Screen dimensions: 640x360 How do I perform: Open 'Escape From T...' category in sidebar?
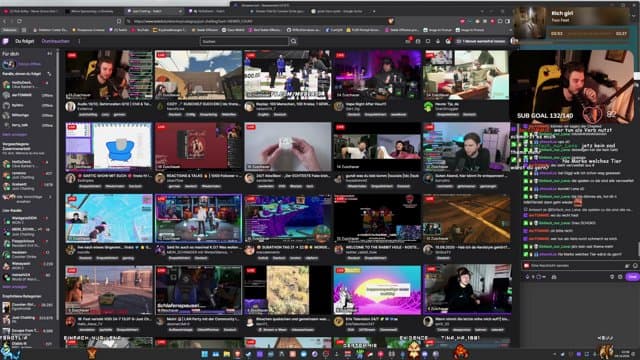[x=27, y=331]
